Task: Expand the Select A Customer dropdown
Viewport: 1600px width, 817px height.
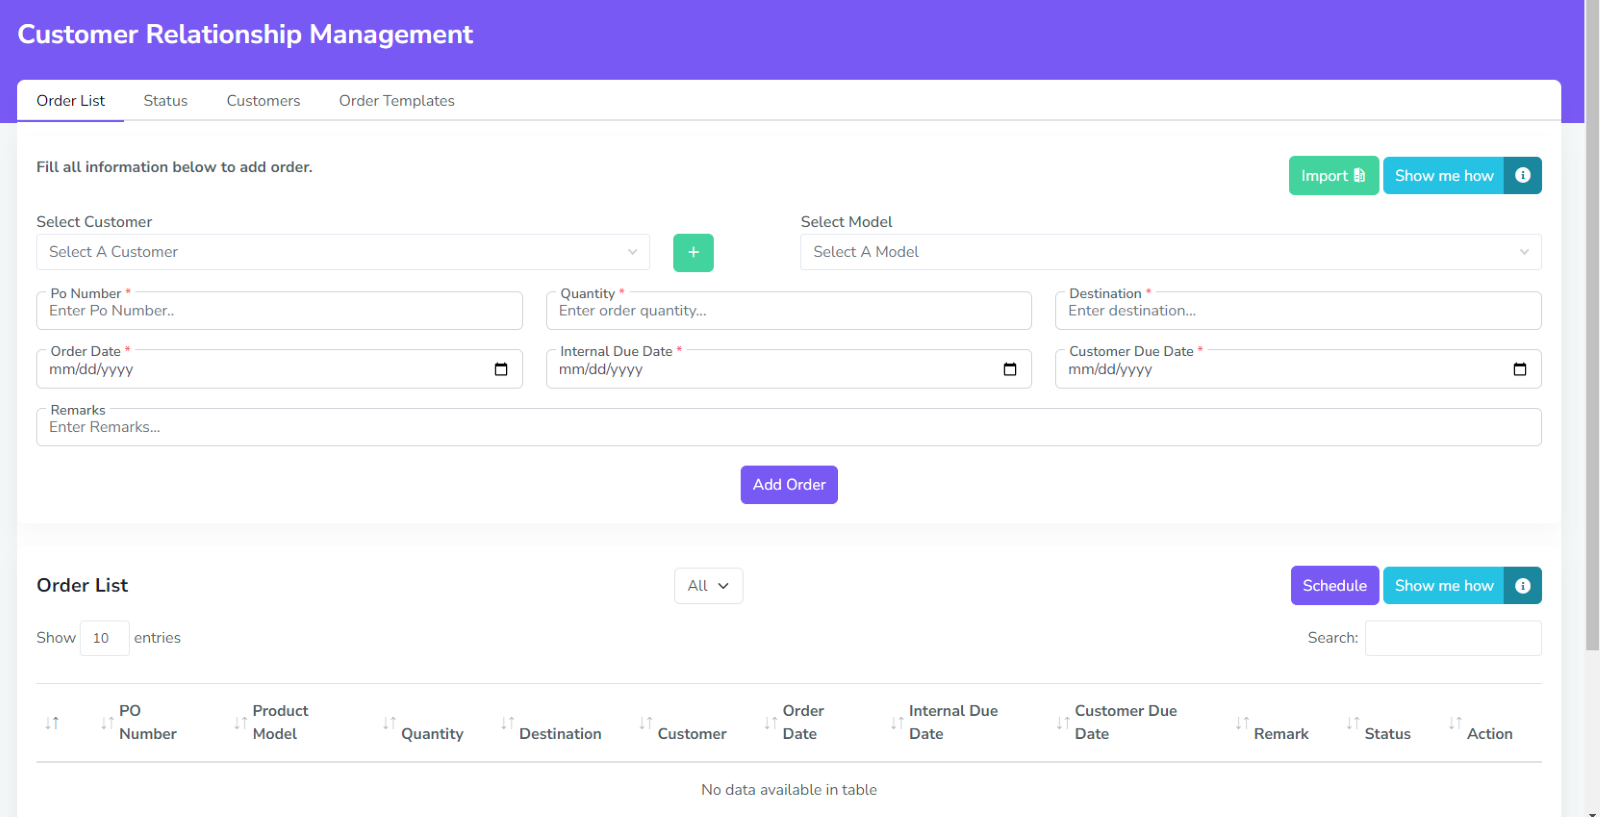Action: (x=342, y=252)
